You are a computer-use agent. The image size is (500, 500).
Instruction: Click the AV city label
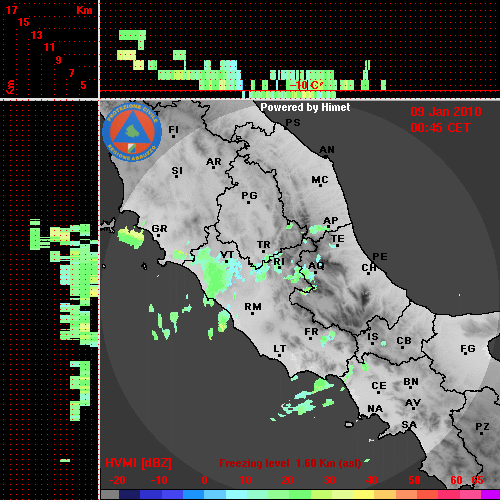(x=413, y=403)
